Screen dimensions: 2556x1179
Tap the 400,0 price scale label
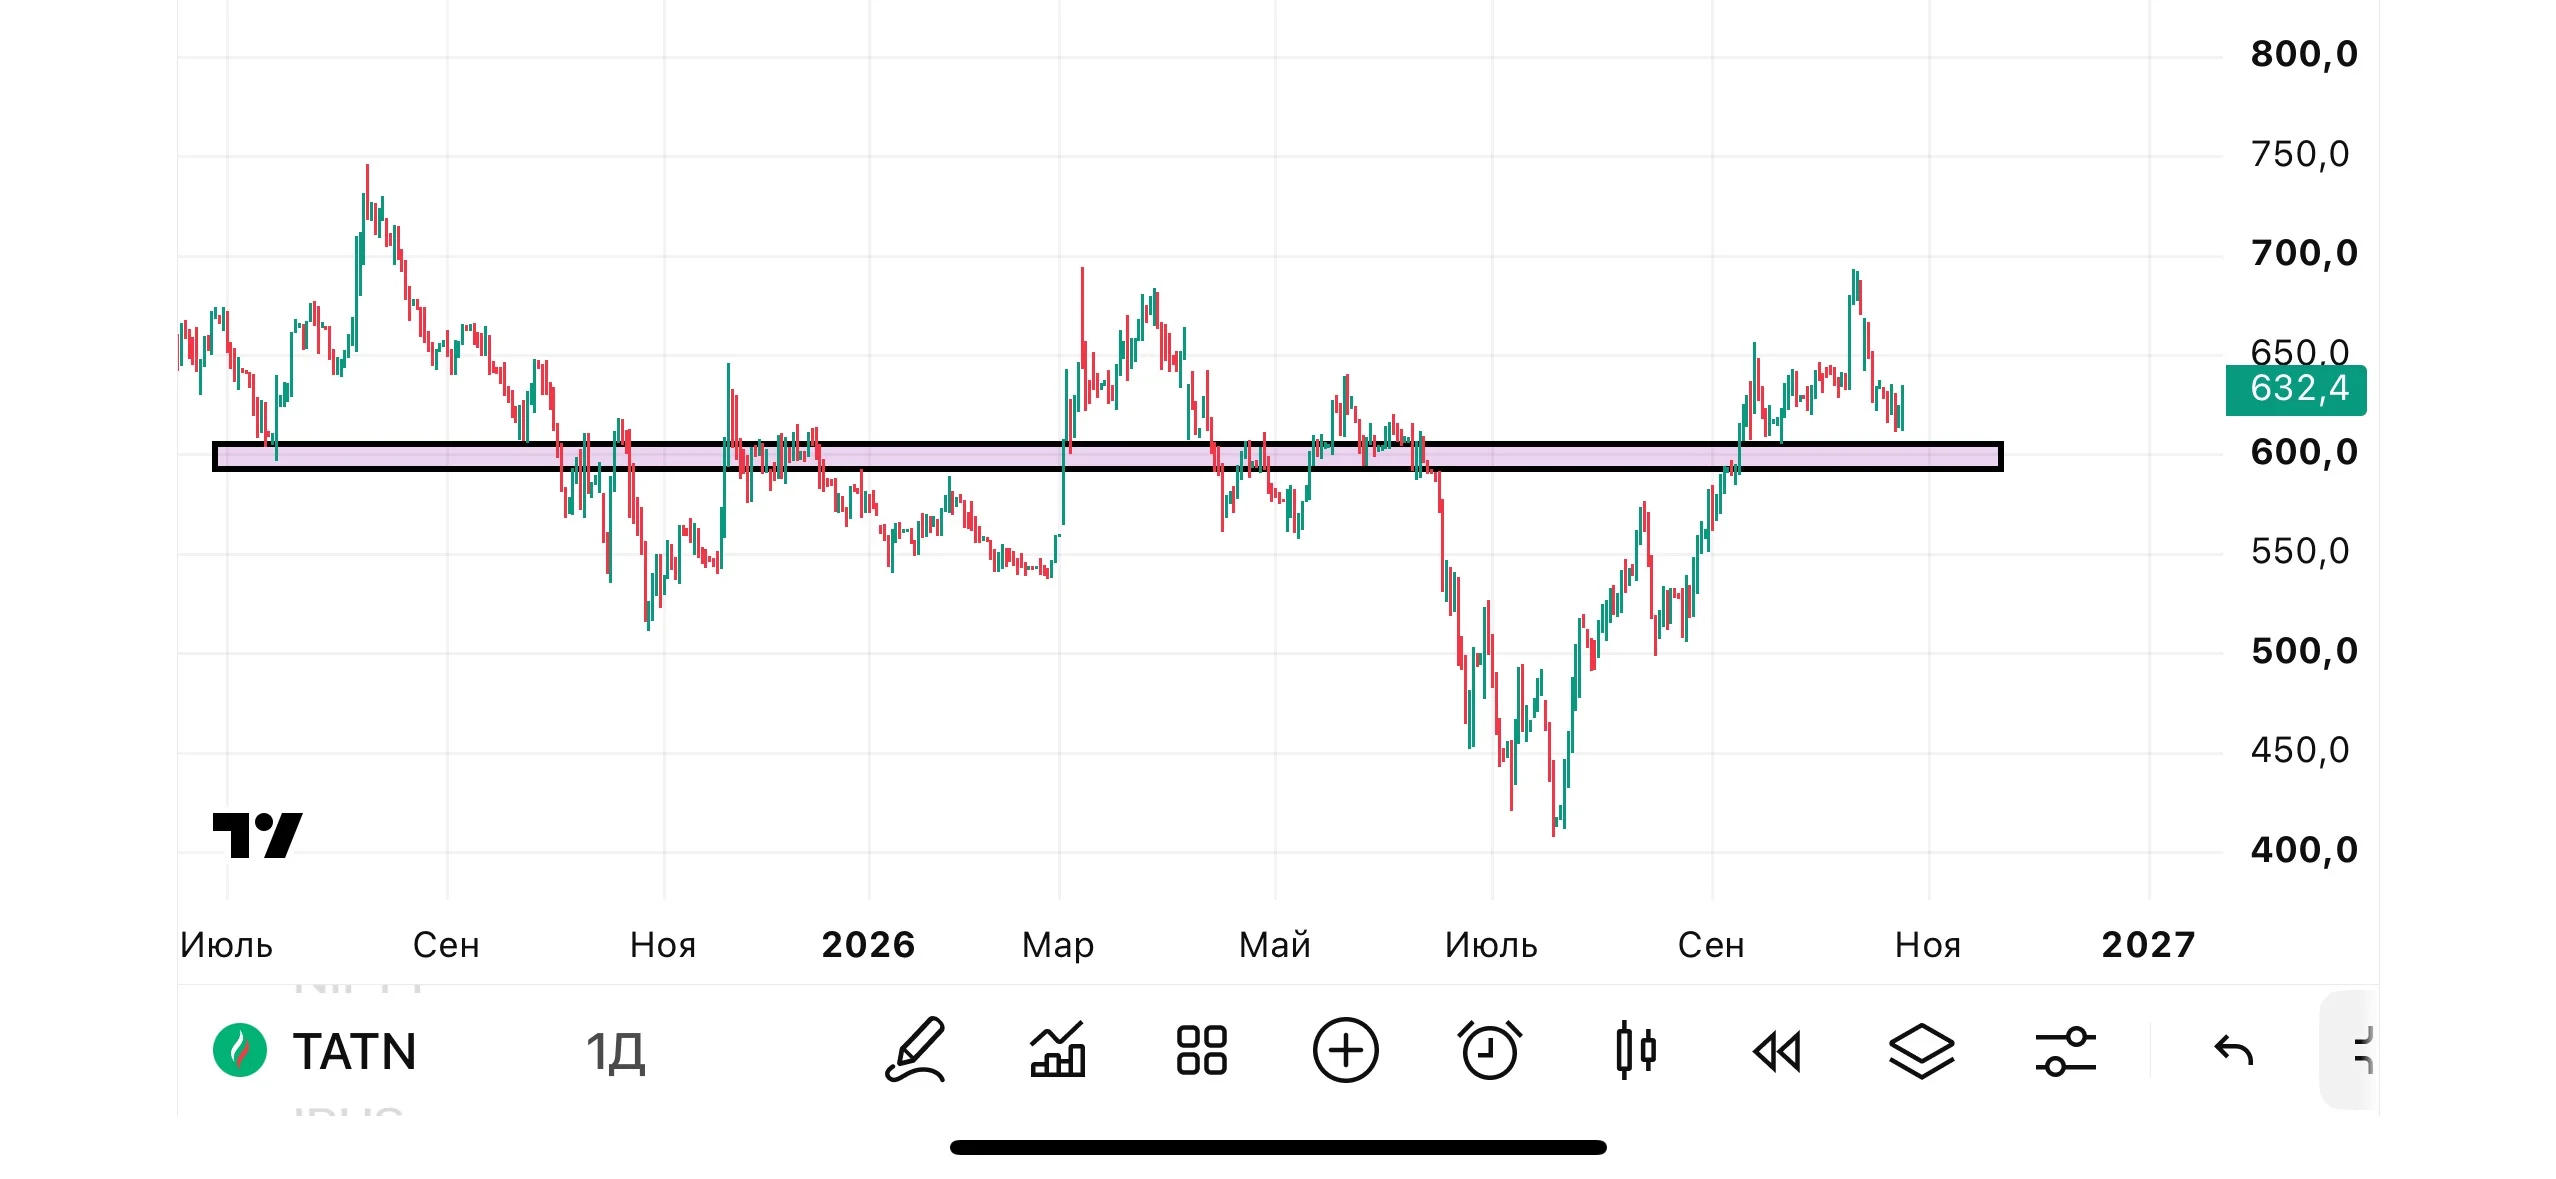click(x=2304, y=850)
